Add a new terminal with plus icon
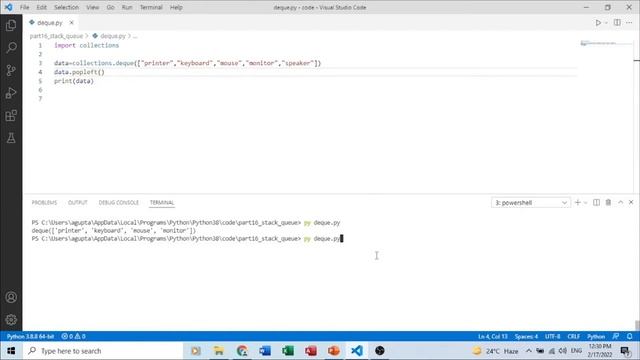640x360 pixels. click(578, 202)
